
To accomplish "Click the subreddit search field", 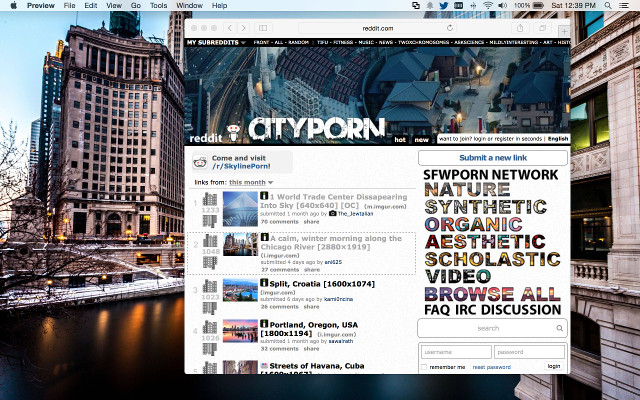I will [492, 328].
